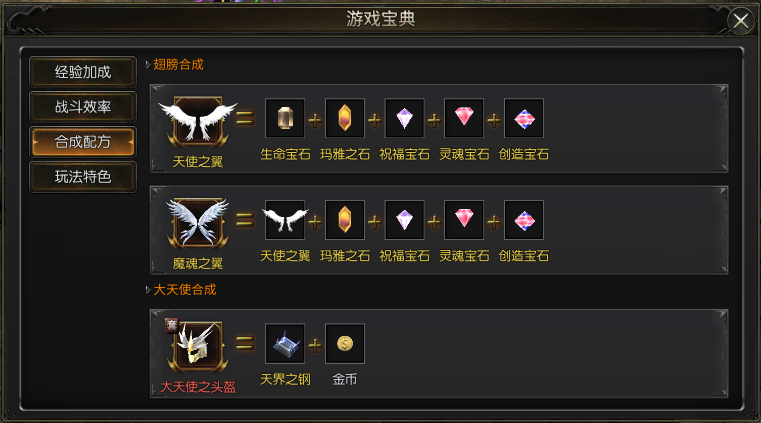Viewport: 761px width, 423px height.
Task: Select the 合成配方 tab
Action: (83, 142)
